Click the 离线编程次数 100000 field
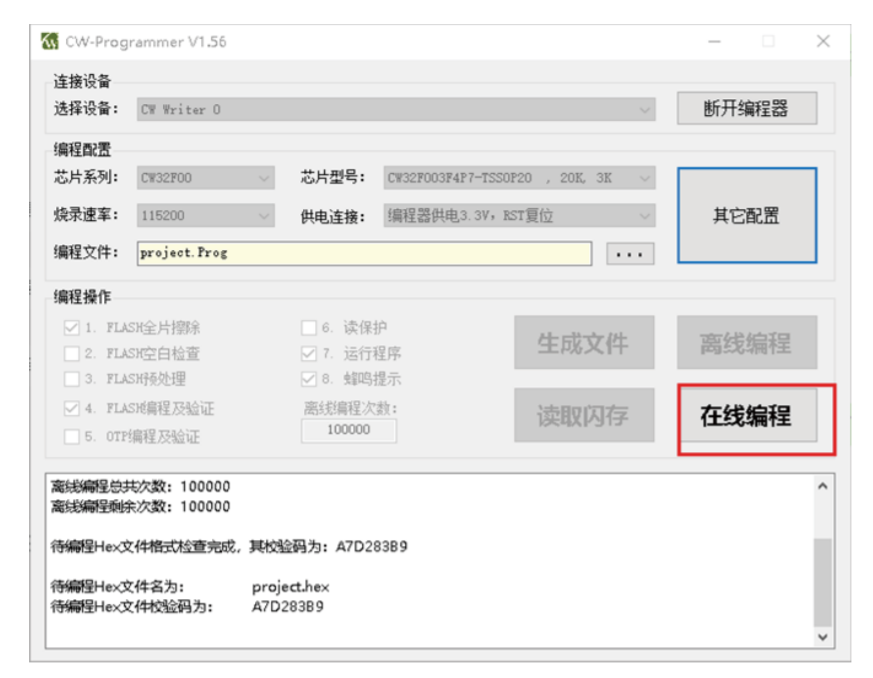Viewport: 873px width, 678px height. (x=349, y=430)
